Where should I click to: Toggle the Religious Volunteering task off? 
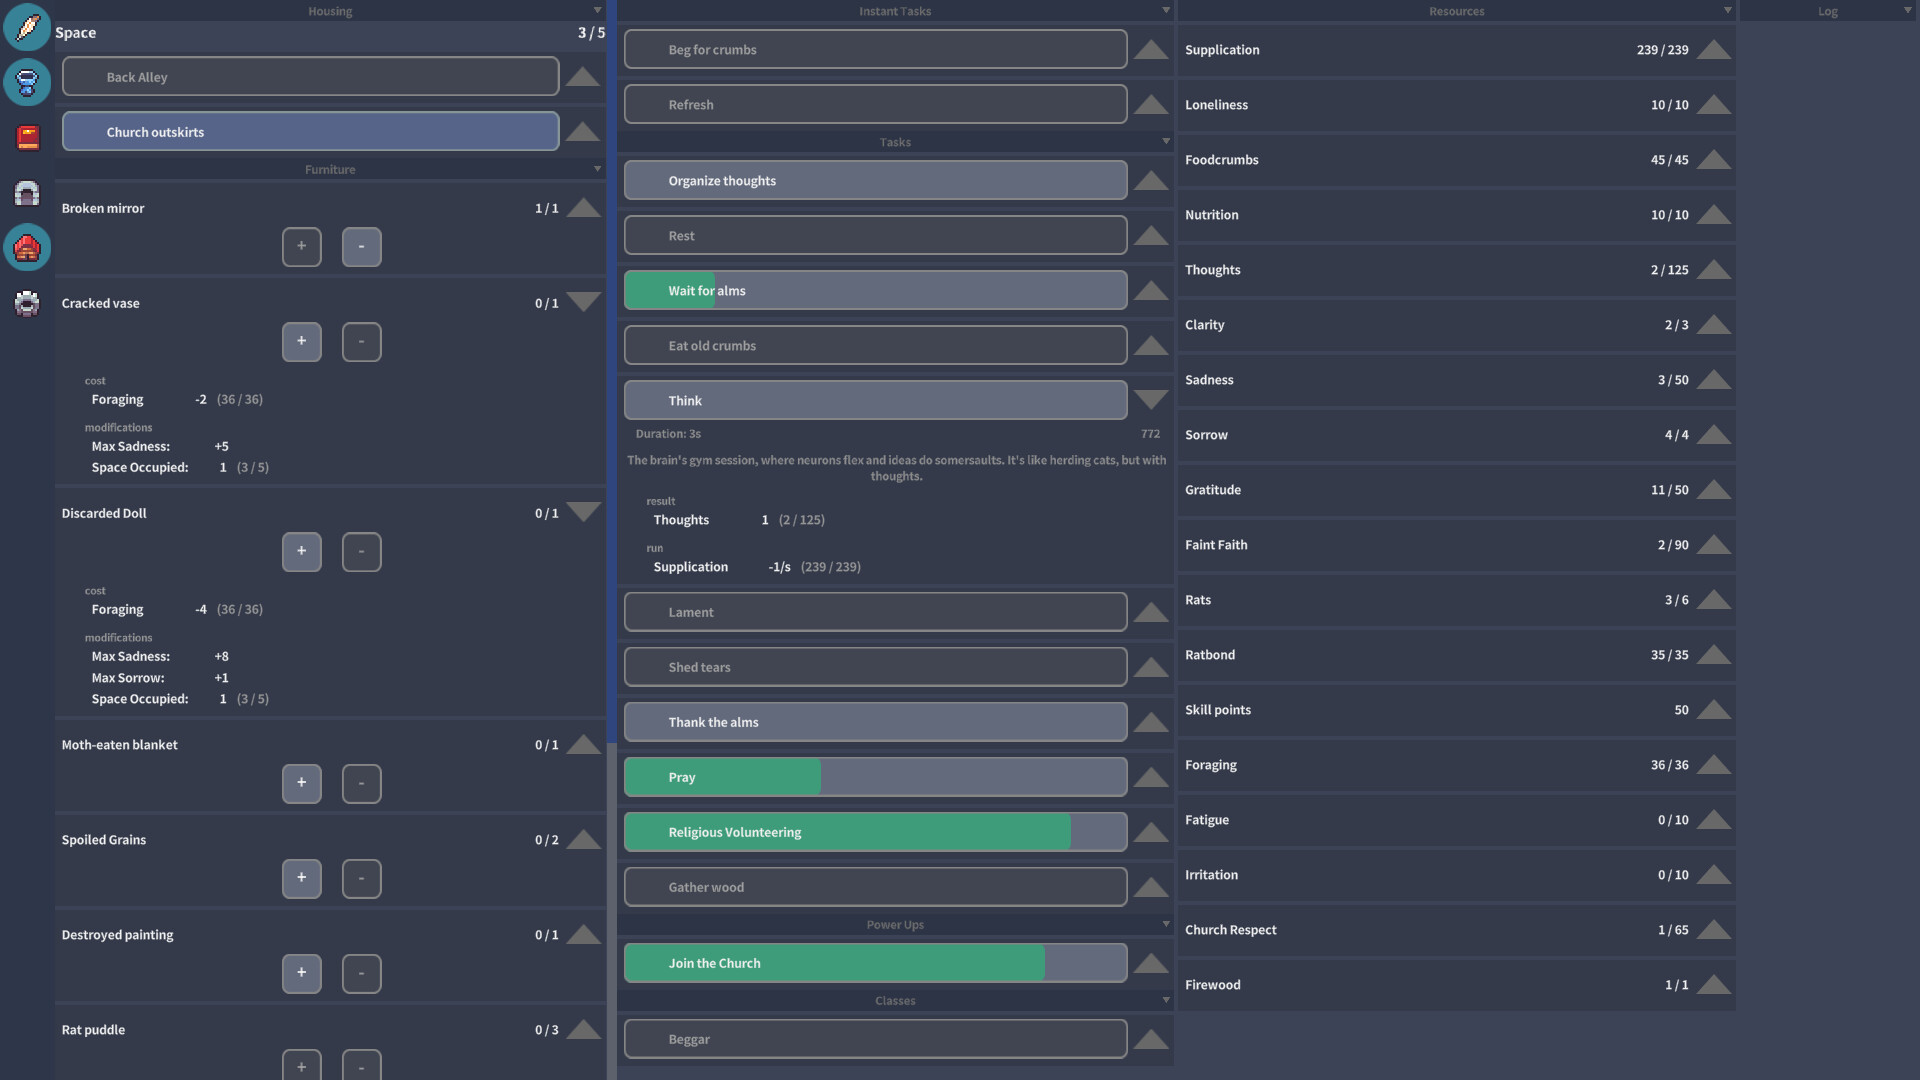coord(875,831)
